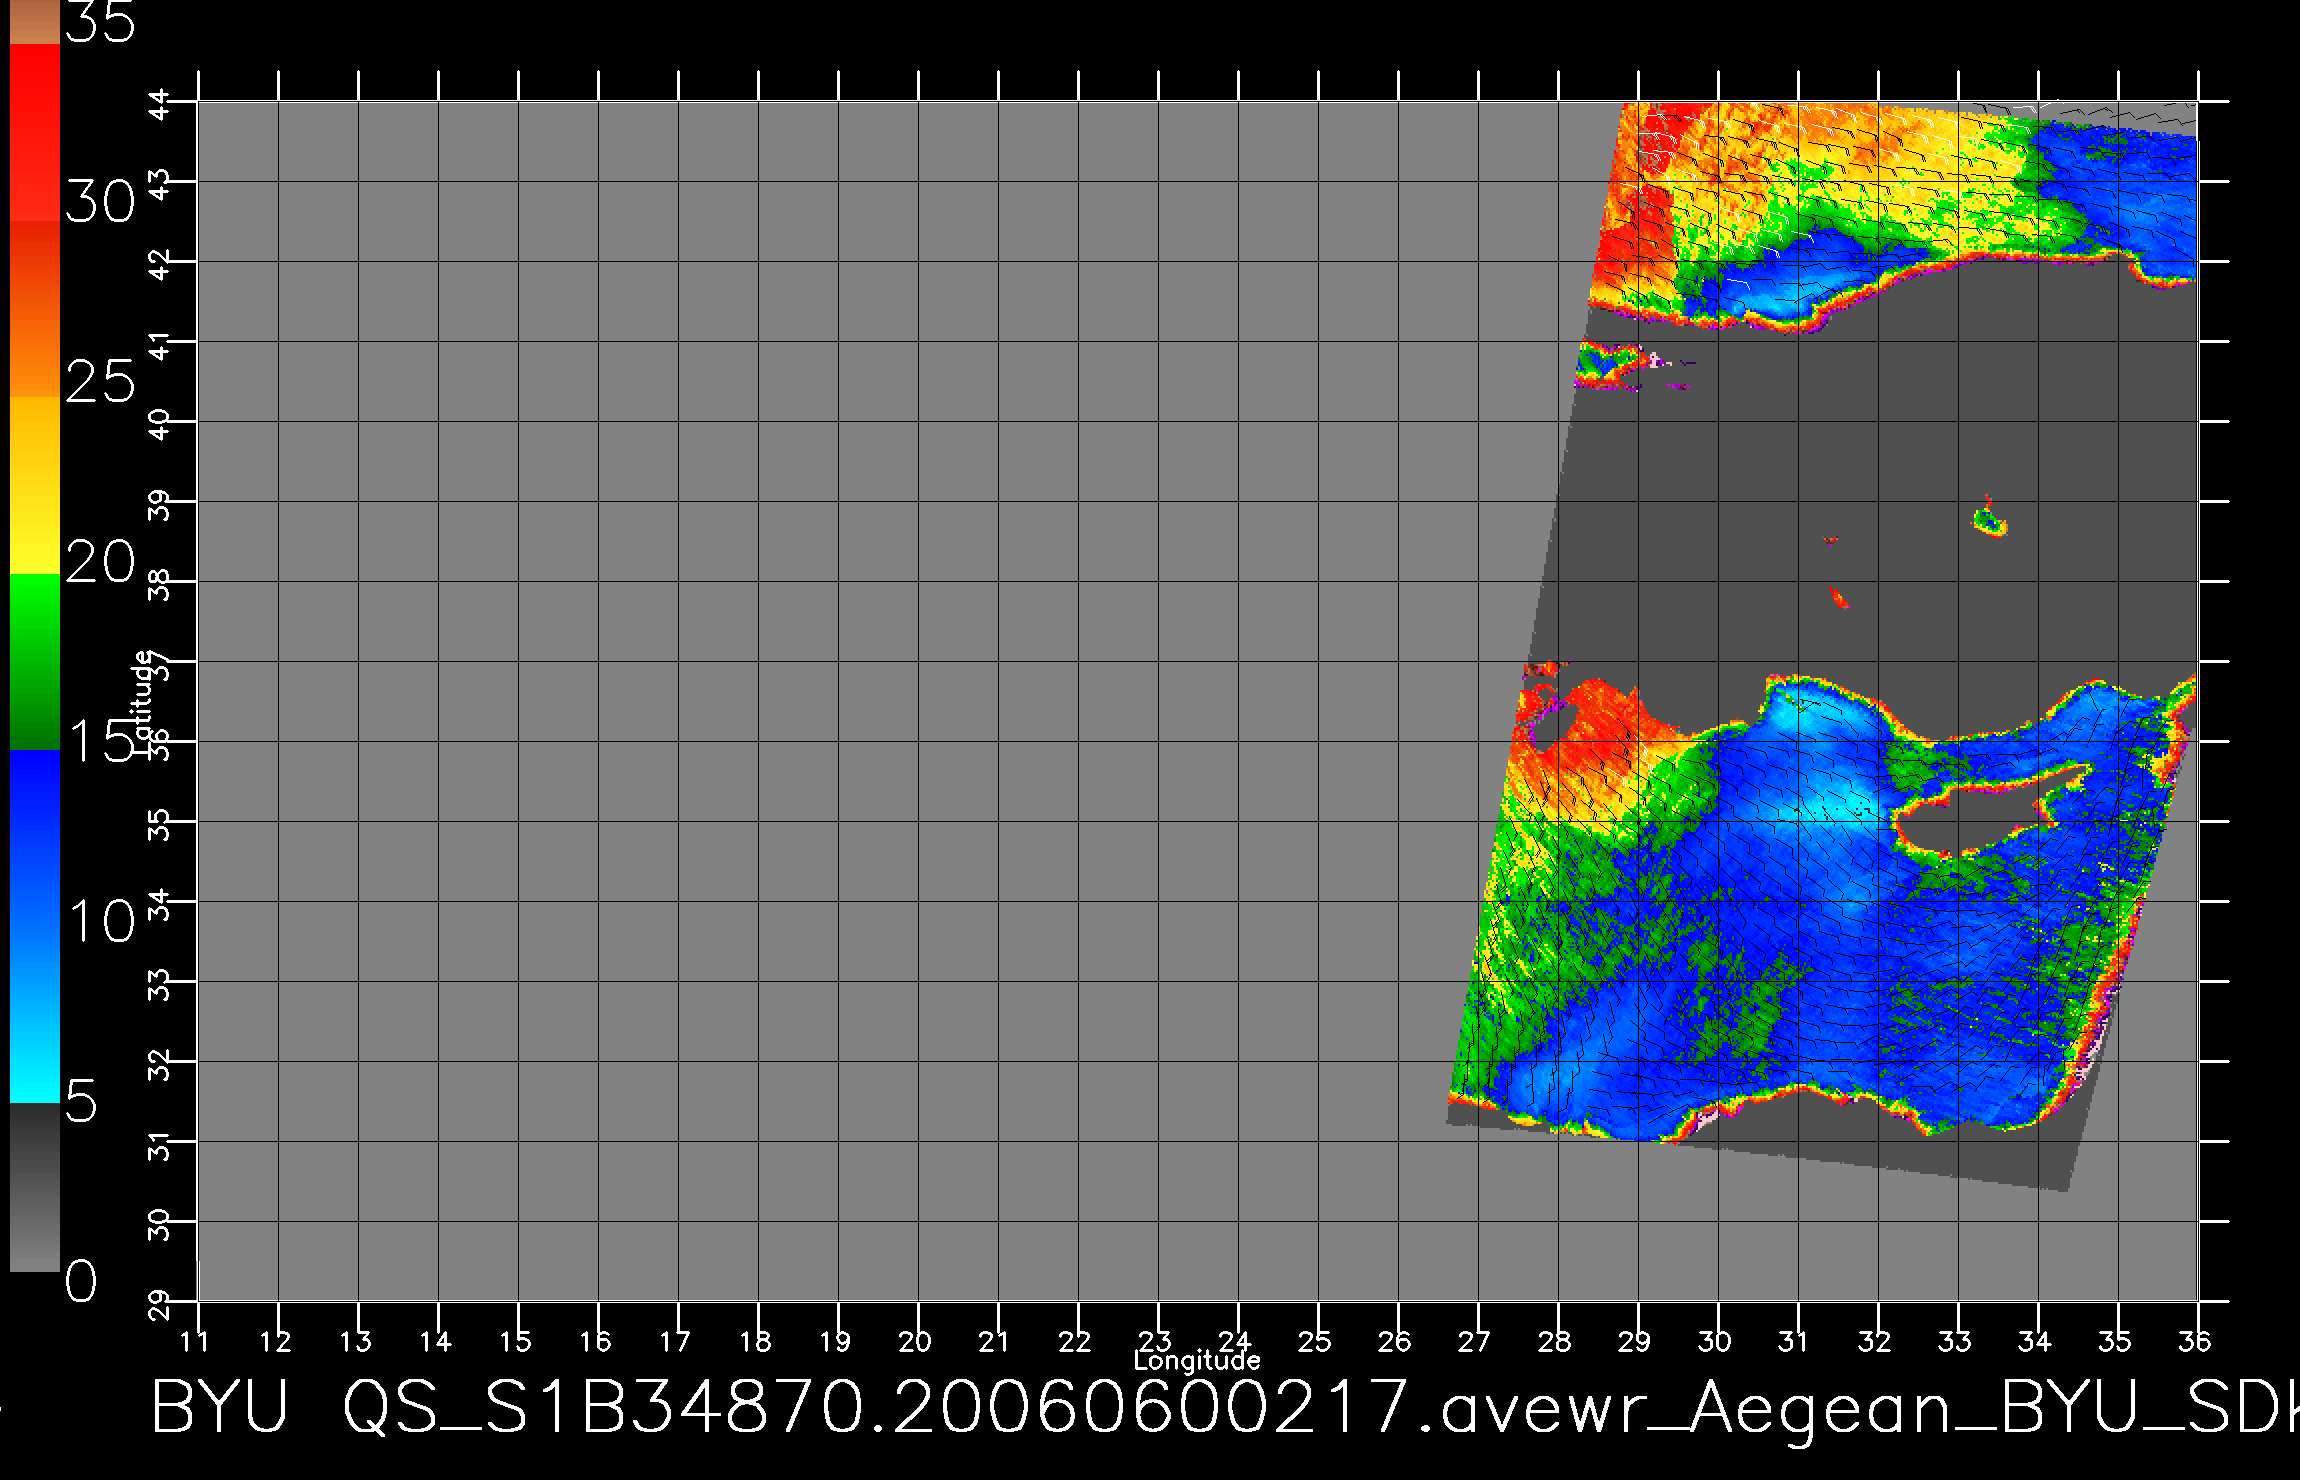Click longitude tick label 19
Screen dimensions: 2300x1480
[835, 1340]
